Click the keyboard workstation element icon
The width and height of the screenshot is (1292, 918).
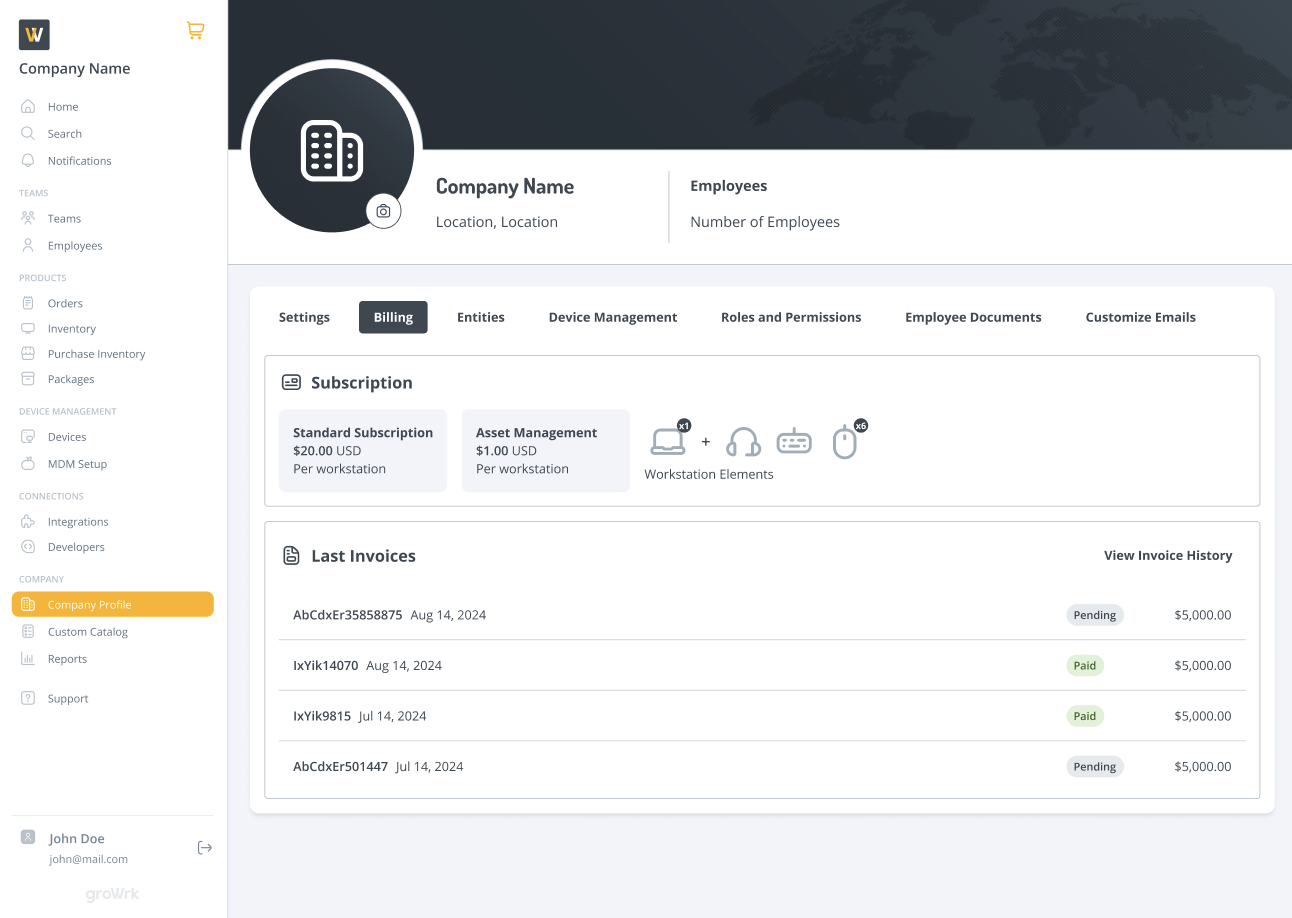click(x=794, y=441)
